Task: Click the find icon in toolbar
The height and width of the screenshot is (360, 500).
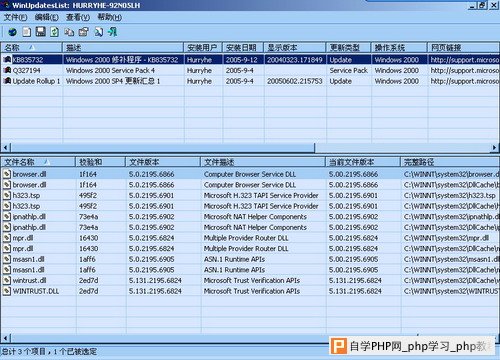Action: (x=99, y=32)
